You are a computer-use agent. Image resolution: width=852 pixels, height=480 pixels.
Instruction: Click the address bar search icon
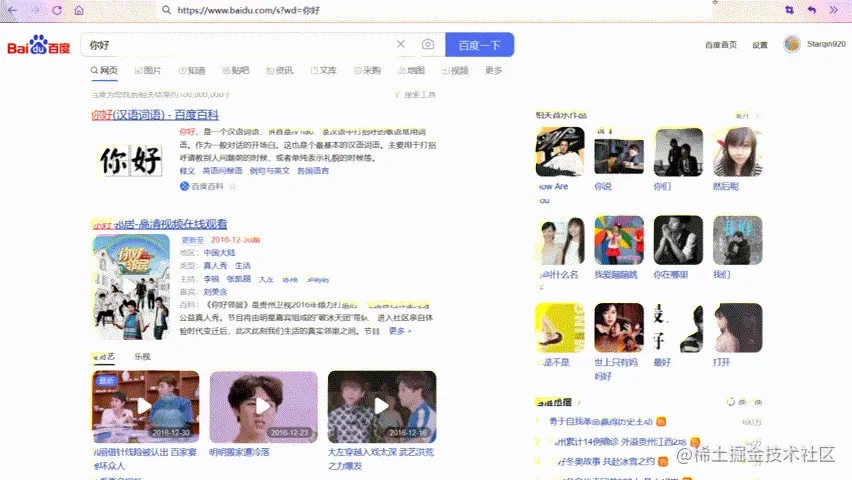click(167, 10)
